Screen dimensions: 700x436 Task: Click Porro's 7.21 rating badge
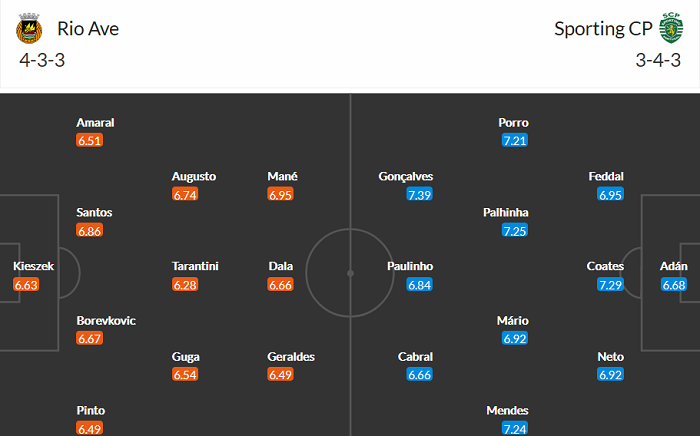(514, 141)
